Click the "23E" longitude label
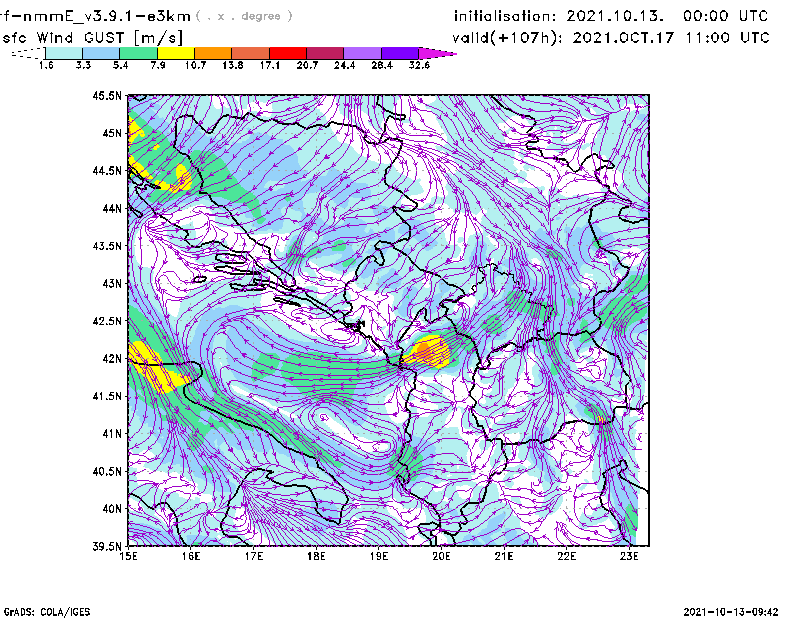This screenshot has width=800, height=618. [x=630, y=556]
